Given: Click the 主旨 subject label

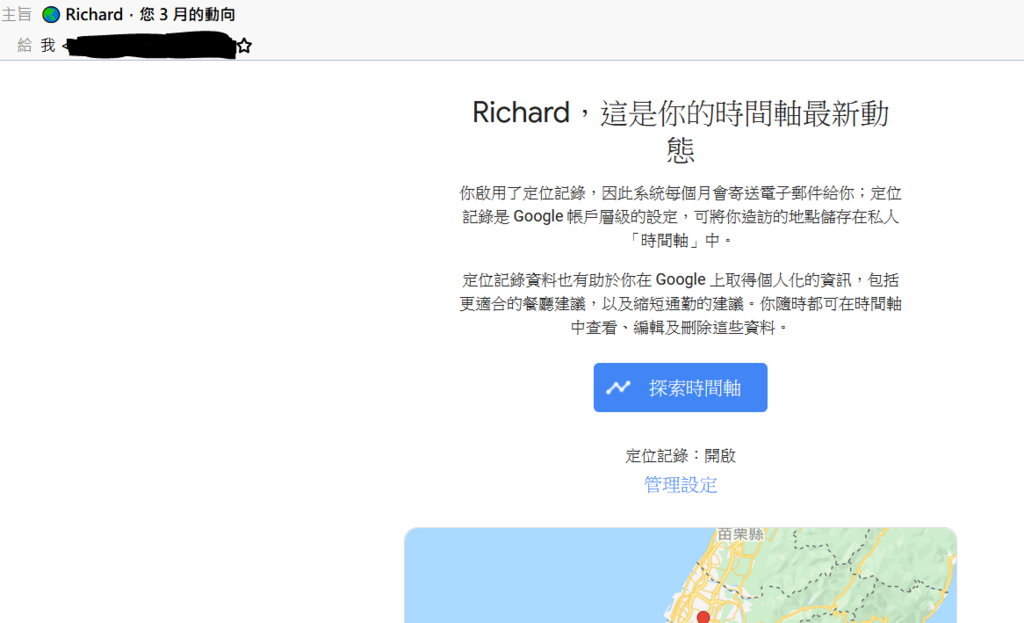Looking at the screenshot, I should tap(16, 14).
